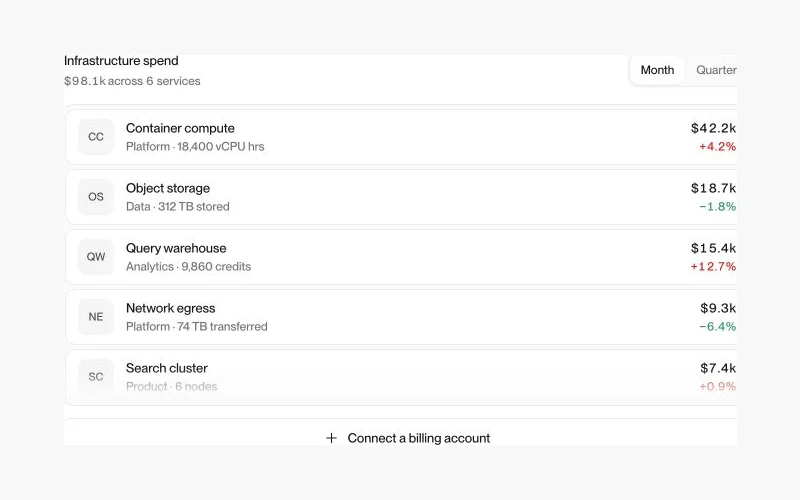This screenshot has width=800, height=500.
Task: Switch to the Month tab
Action: [x=657, y=70]
